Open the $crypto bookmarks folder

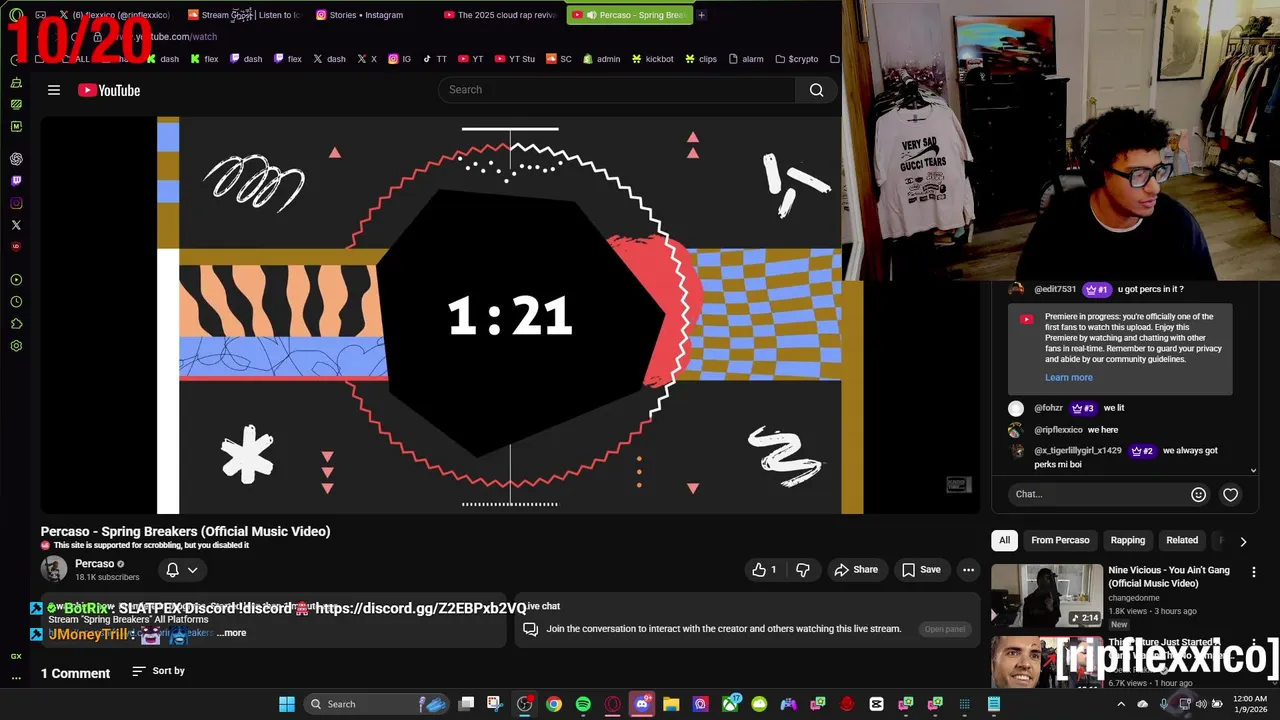pos(796,59)
